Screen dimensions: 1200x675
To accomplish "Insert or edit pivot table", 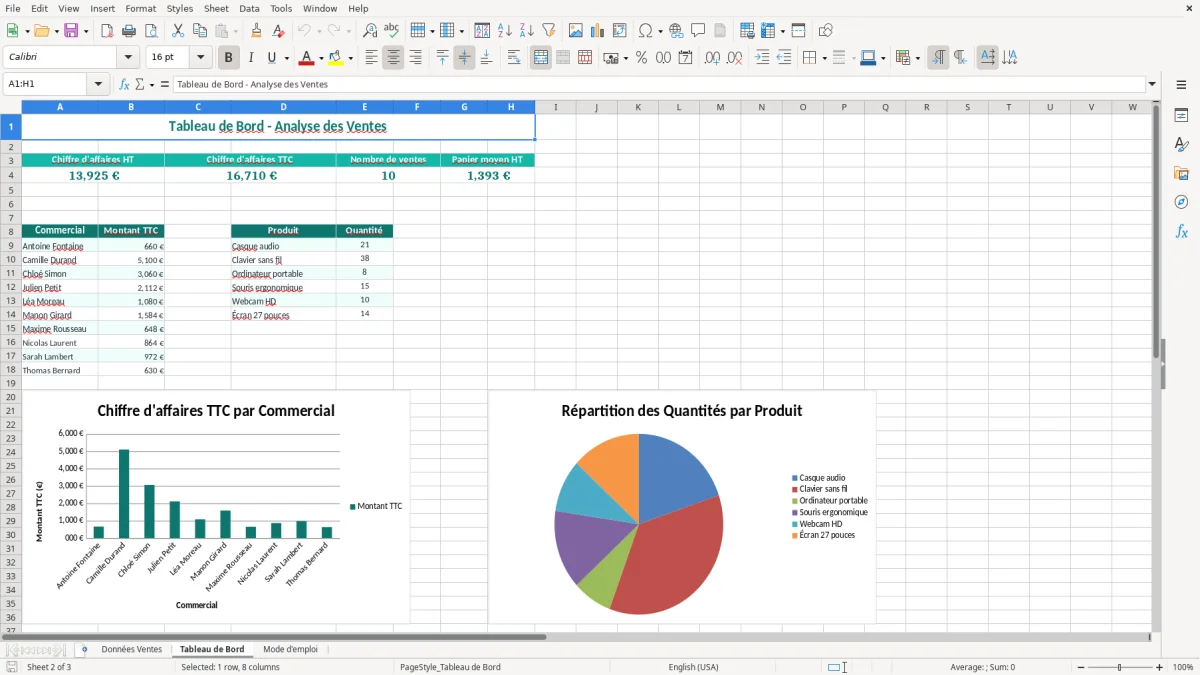I will 620,31.
